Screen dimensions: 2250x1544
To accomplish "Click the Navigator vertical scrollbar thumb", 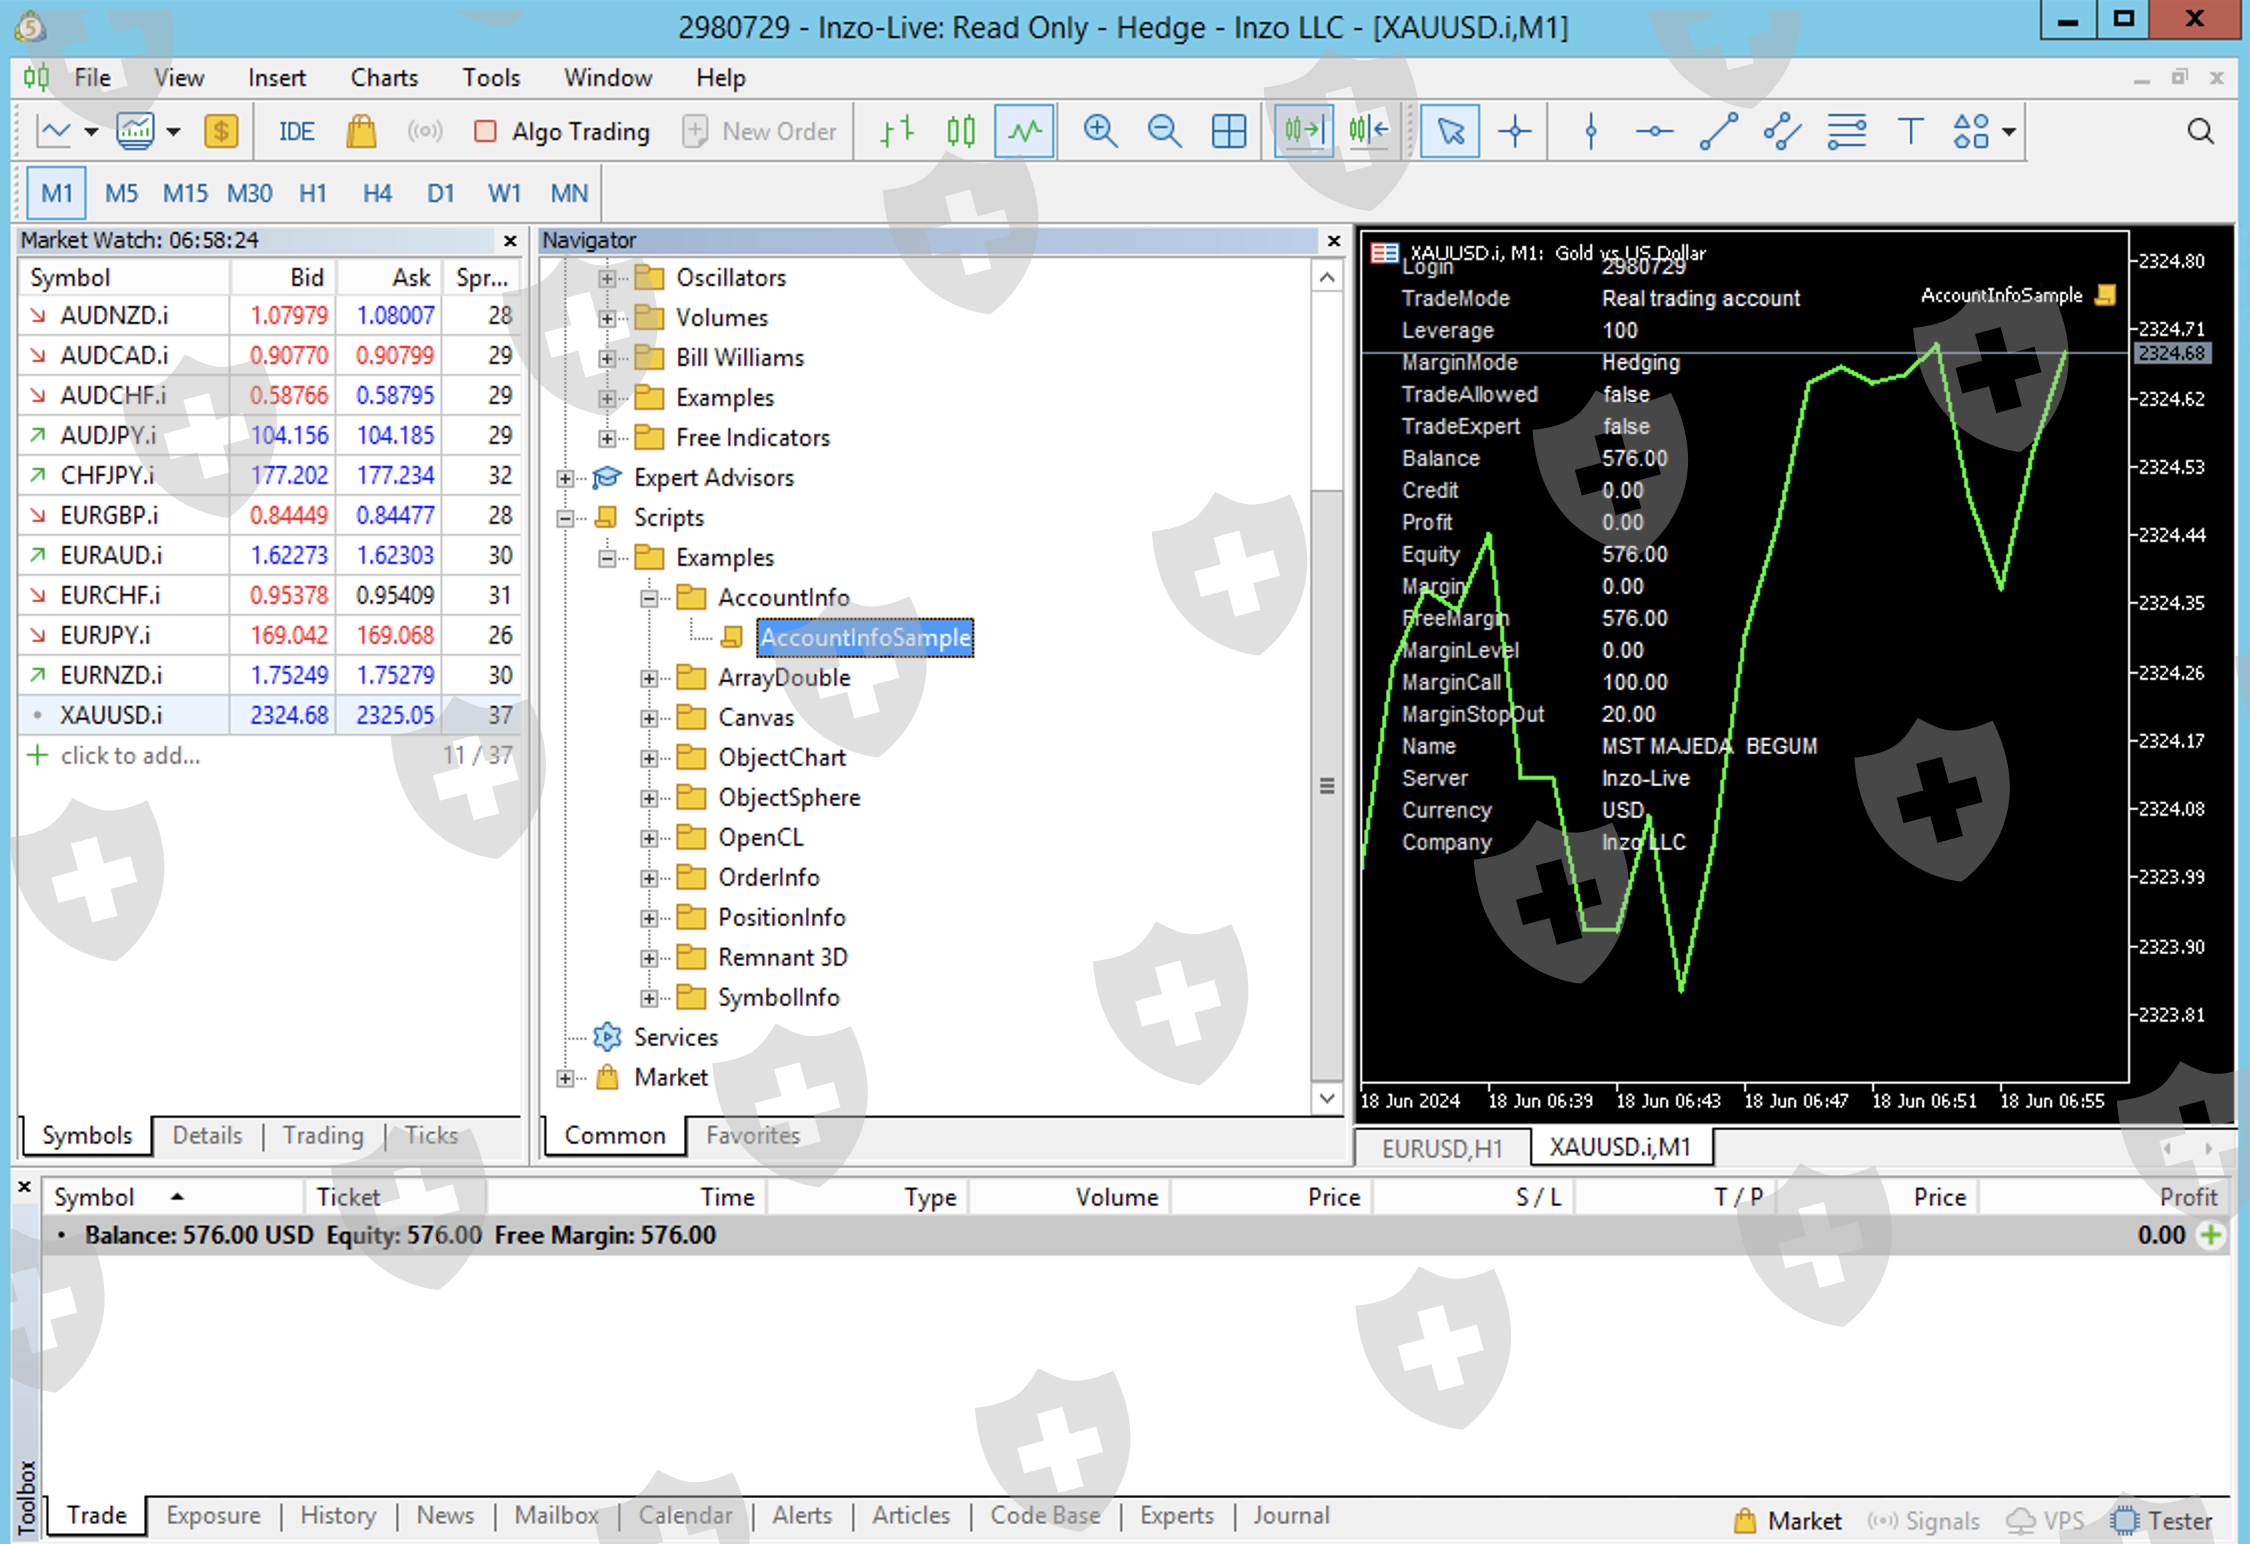I will (1326, 785).
